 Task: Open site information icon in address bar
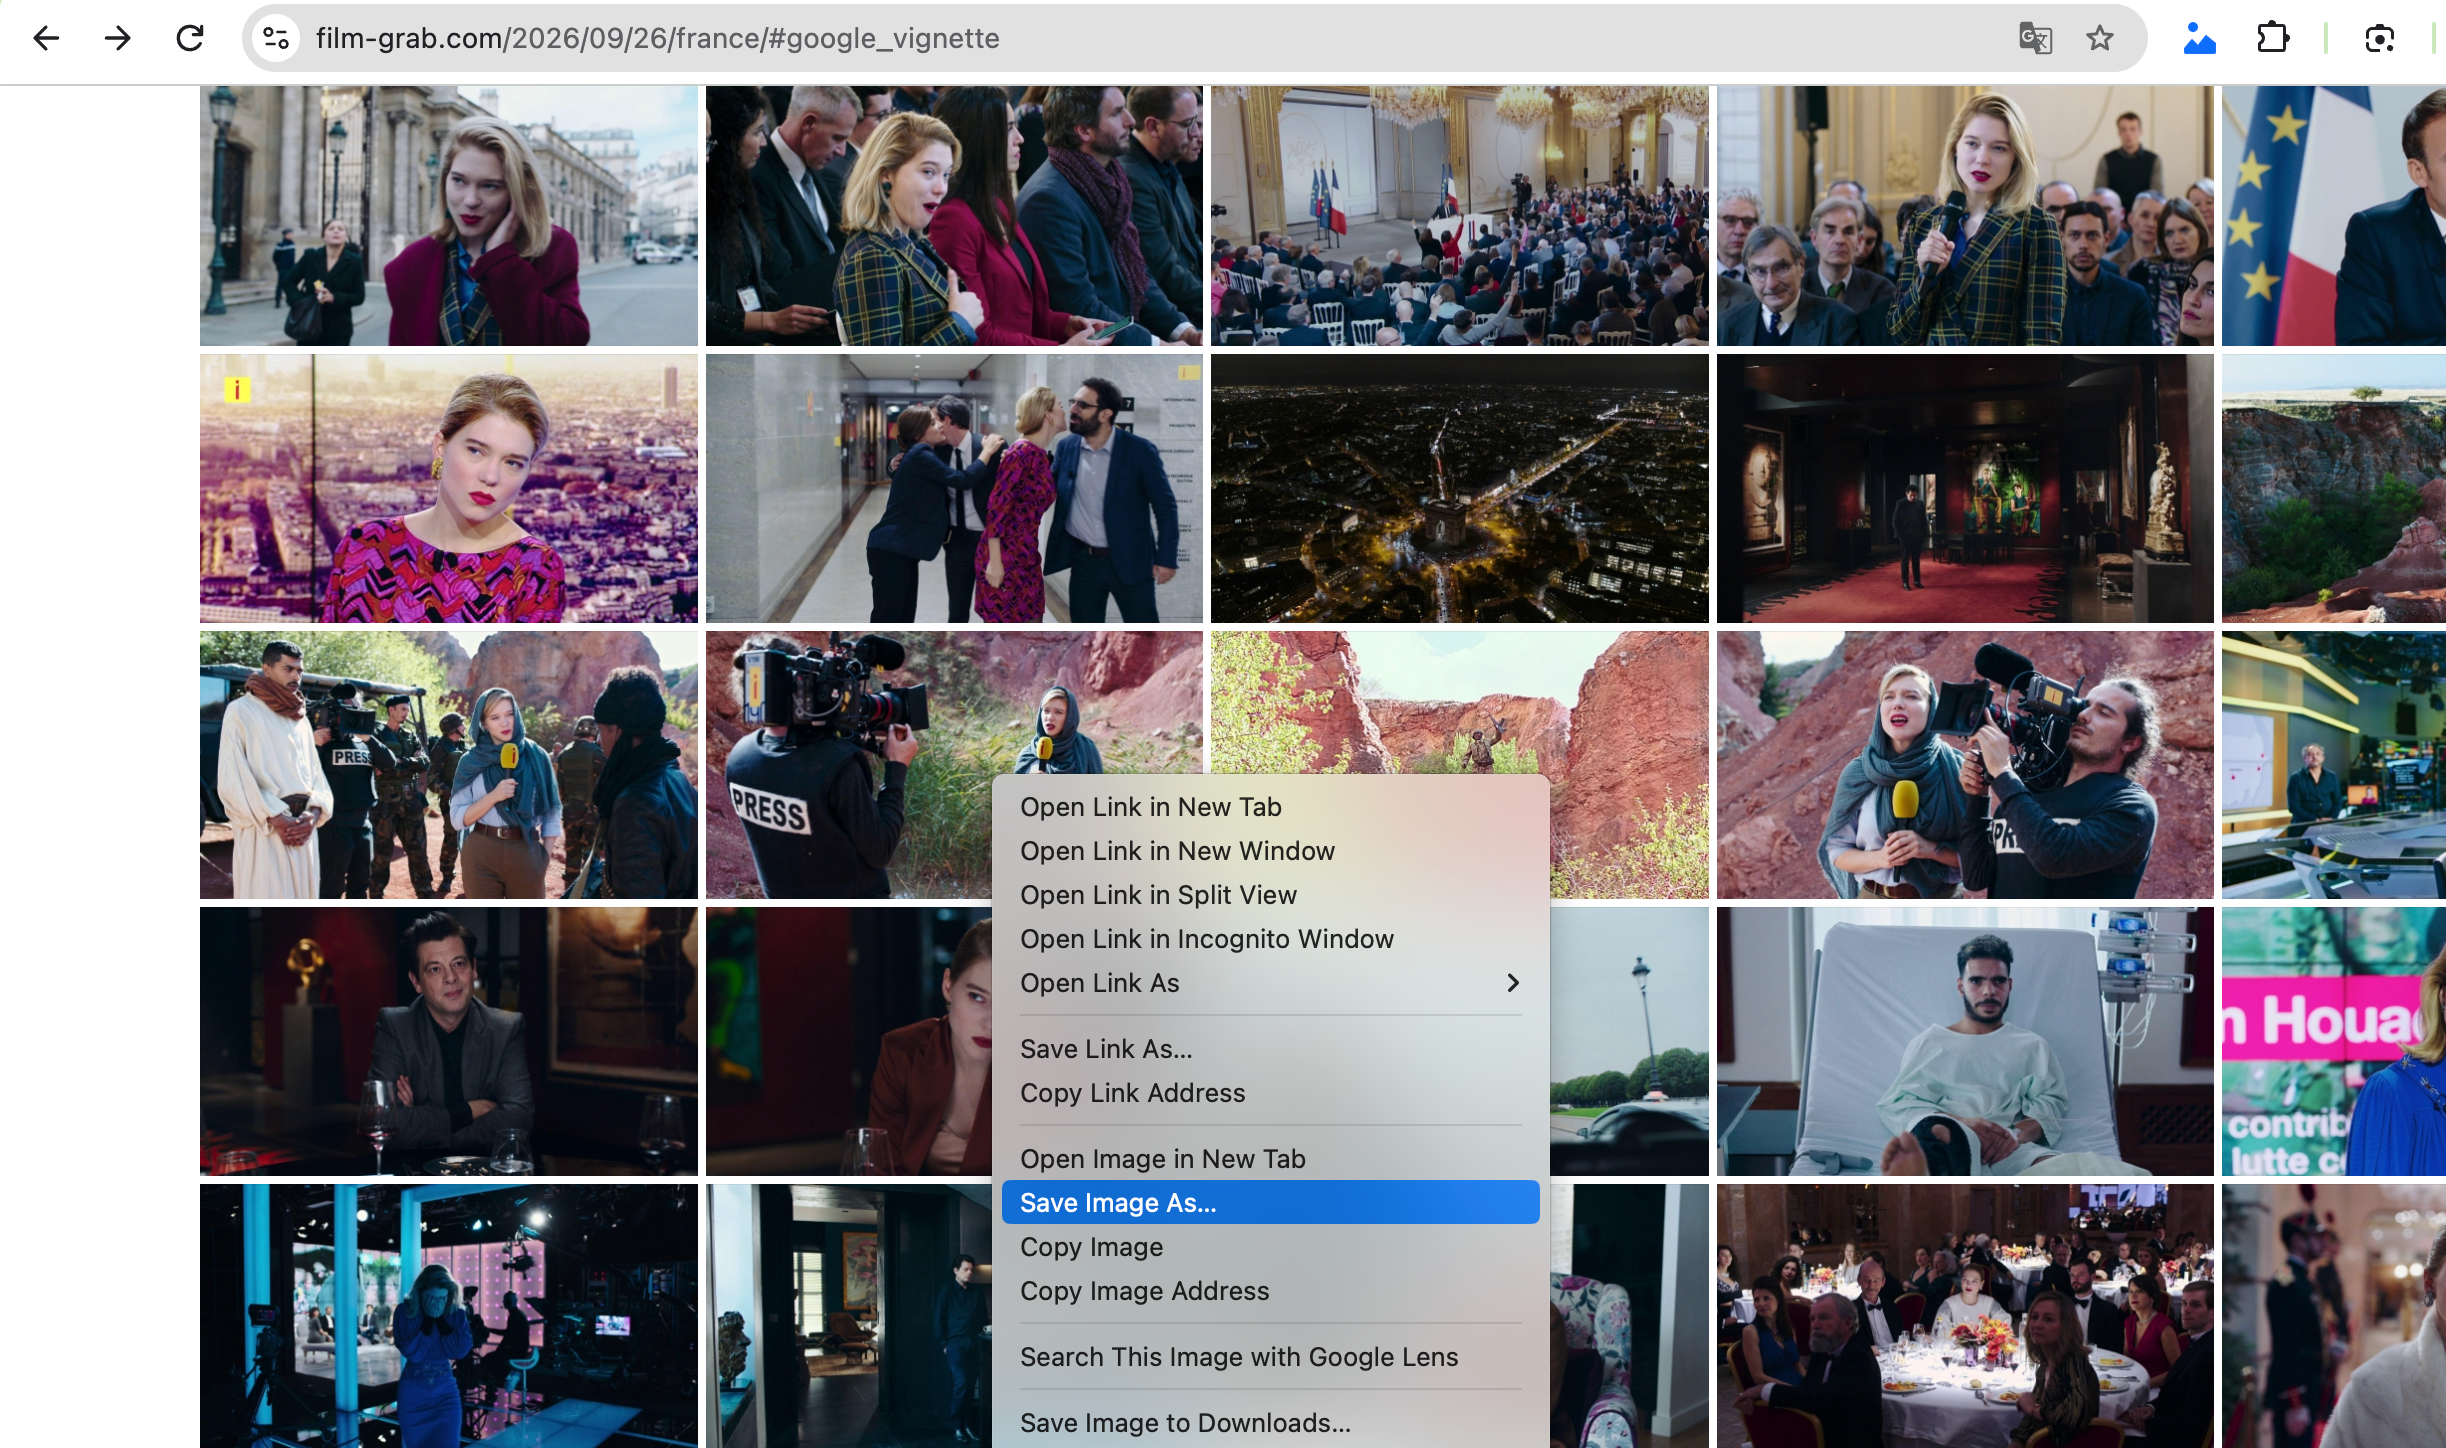pos(276,38)
